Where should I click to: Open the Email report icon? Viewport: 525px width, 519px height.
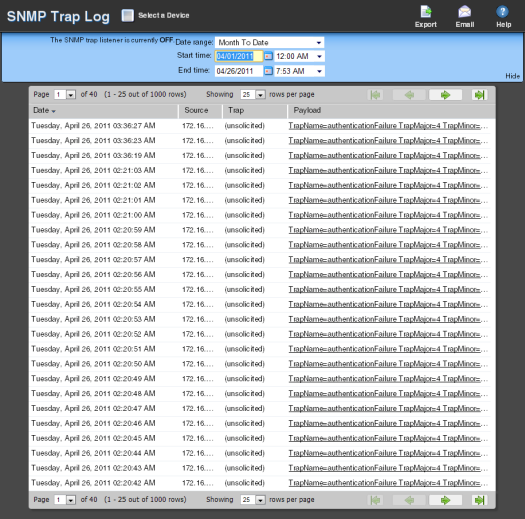[x=465, y=12]
